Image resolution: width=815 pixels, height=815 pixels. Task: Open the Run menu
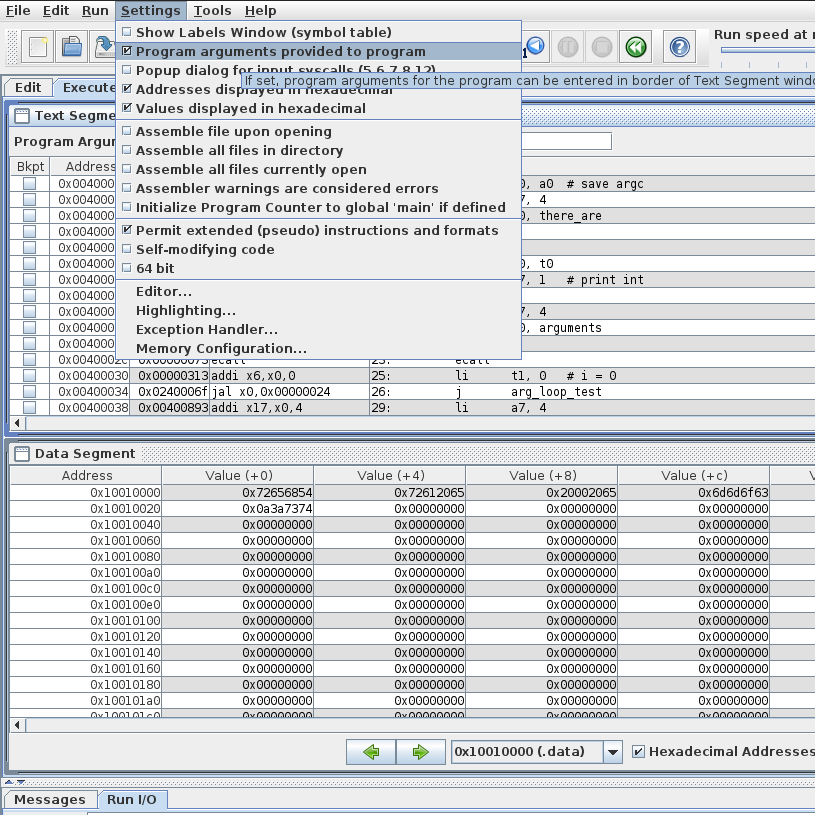pos(95,10)
